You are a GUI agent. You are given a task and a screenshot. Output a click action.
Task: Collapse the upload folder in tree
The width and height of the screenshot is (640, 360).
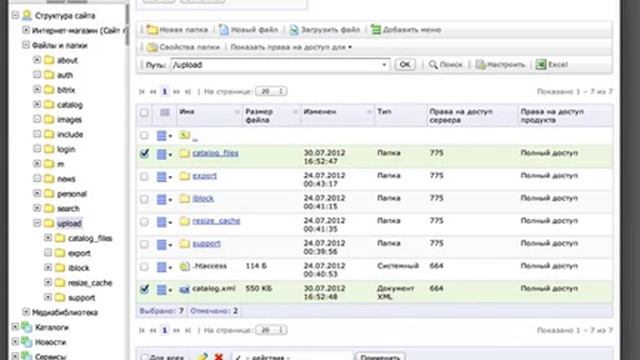[x=37, y=223]
